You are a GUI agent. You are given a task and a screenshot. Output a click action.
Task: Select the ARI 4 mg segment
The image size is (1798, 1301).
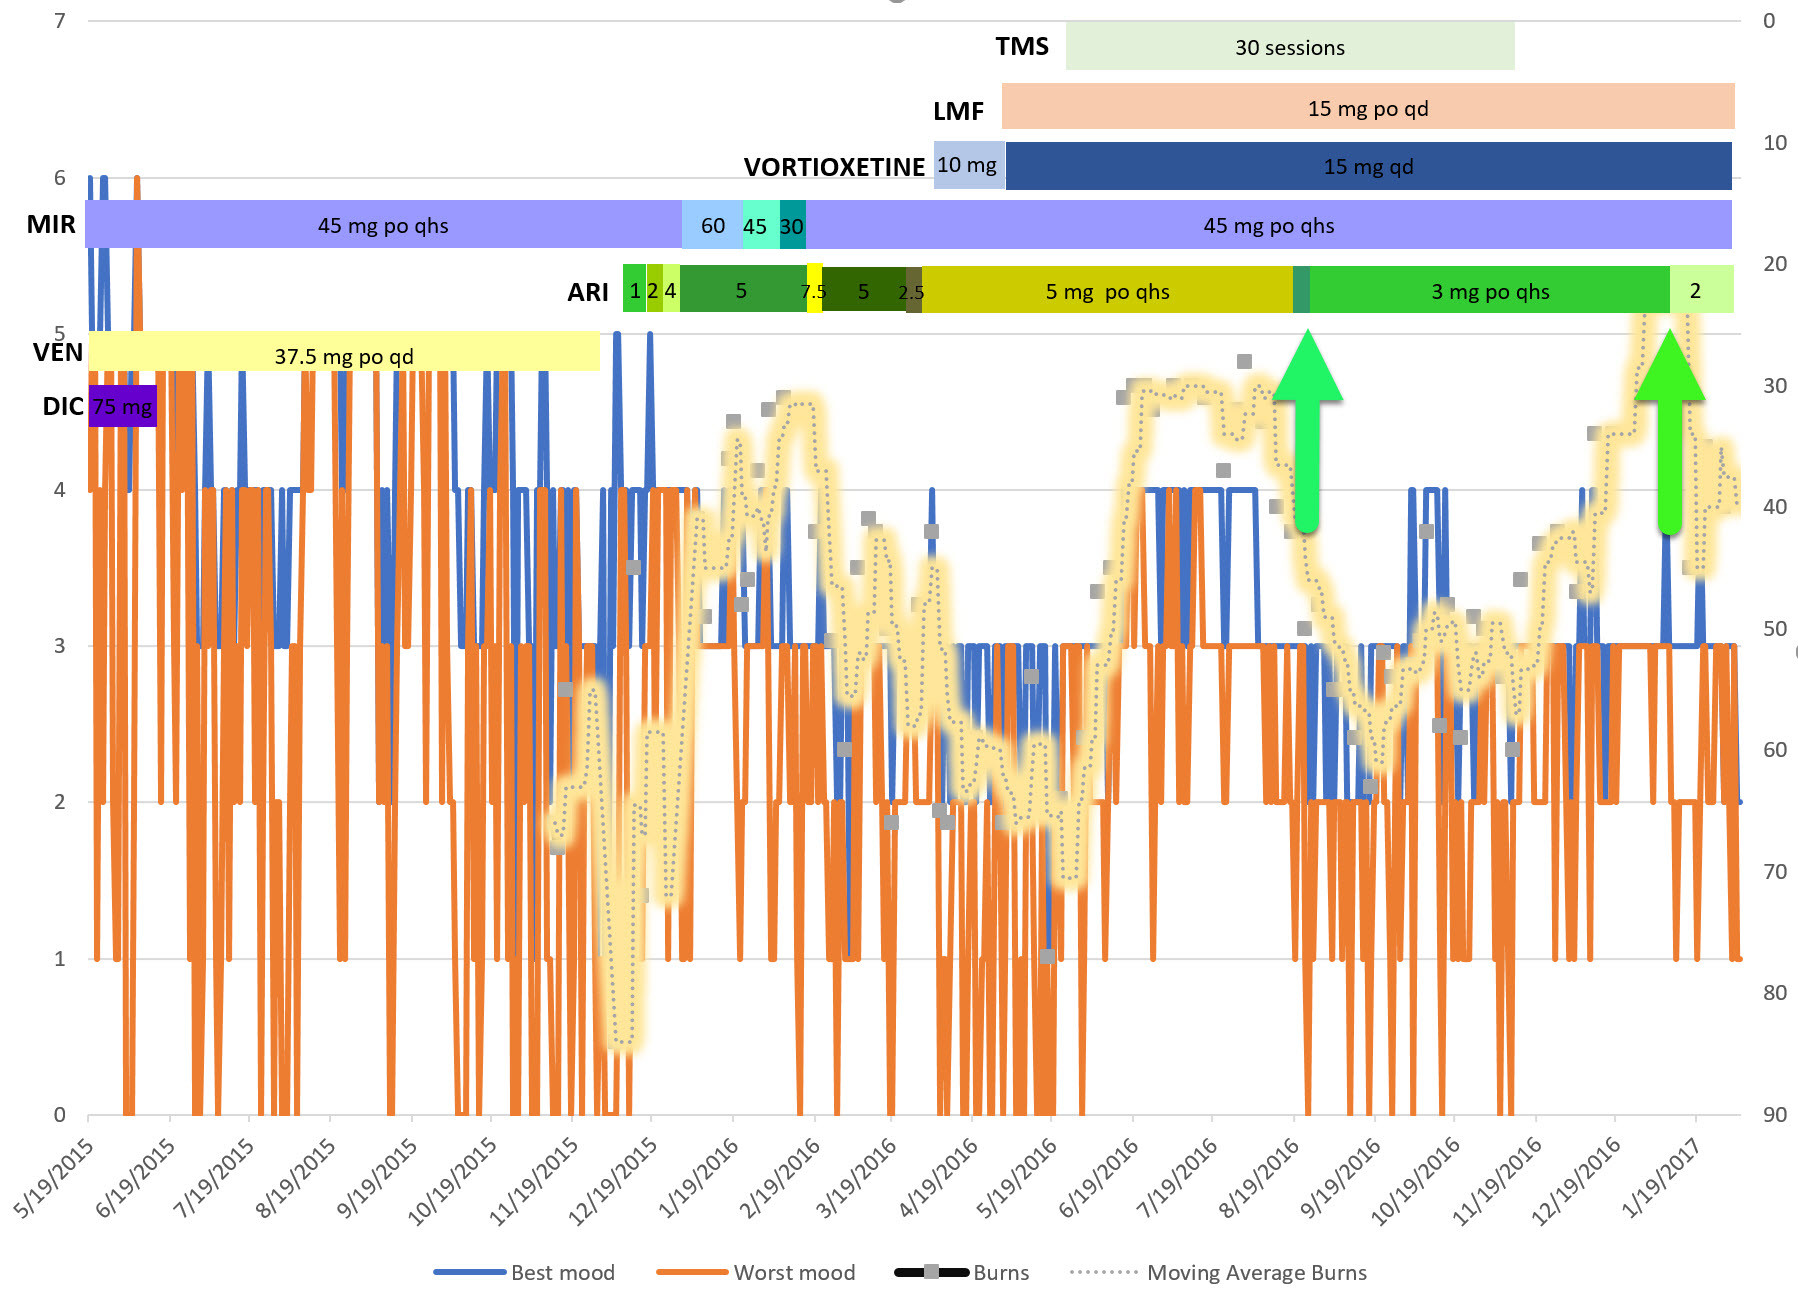click(671, 289)
